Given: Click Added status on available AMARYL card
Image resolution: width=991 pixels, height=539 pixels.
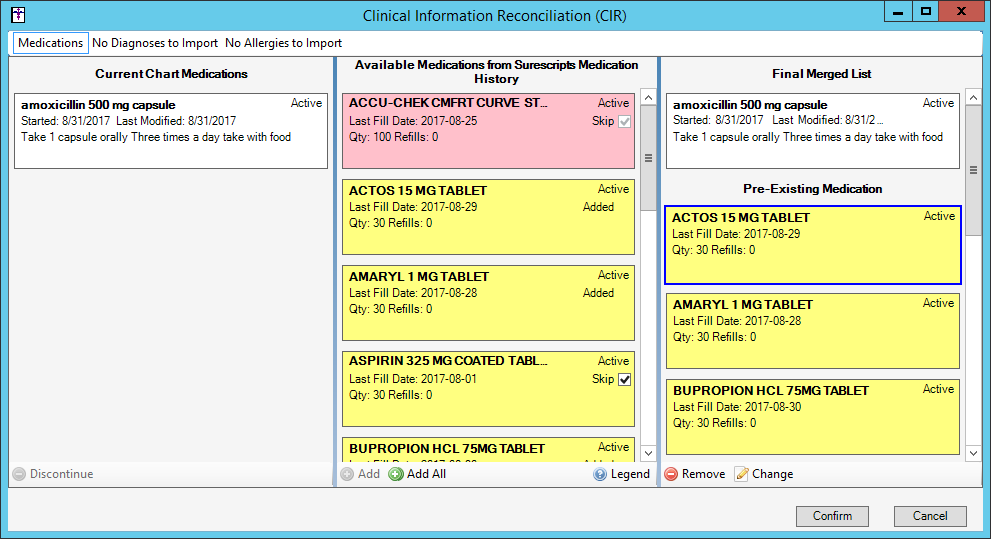Looking at the screenshot, I should click(x=598, y=293).
